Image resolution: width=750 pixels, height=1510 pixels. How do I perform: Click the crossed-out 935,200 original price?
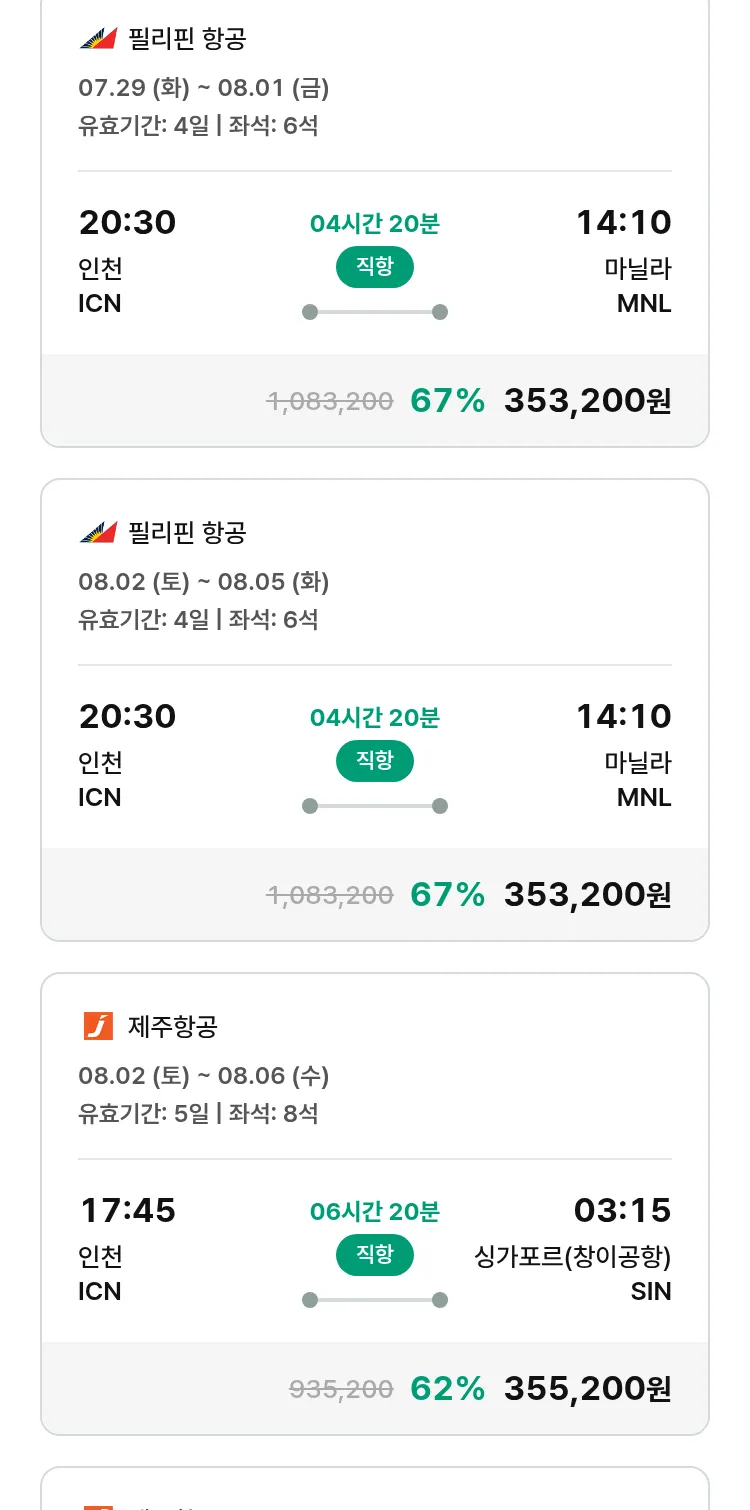coord(341,1389)
